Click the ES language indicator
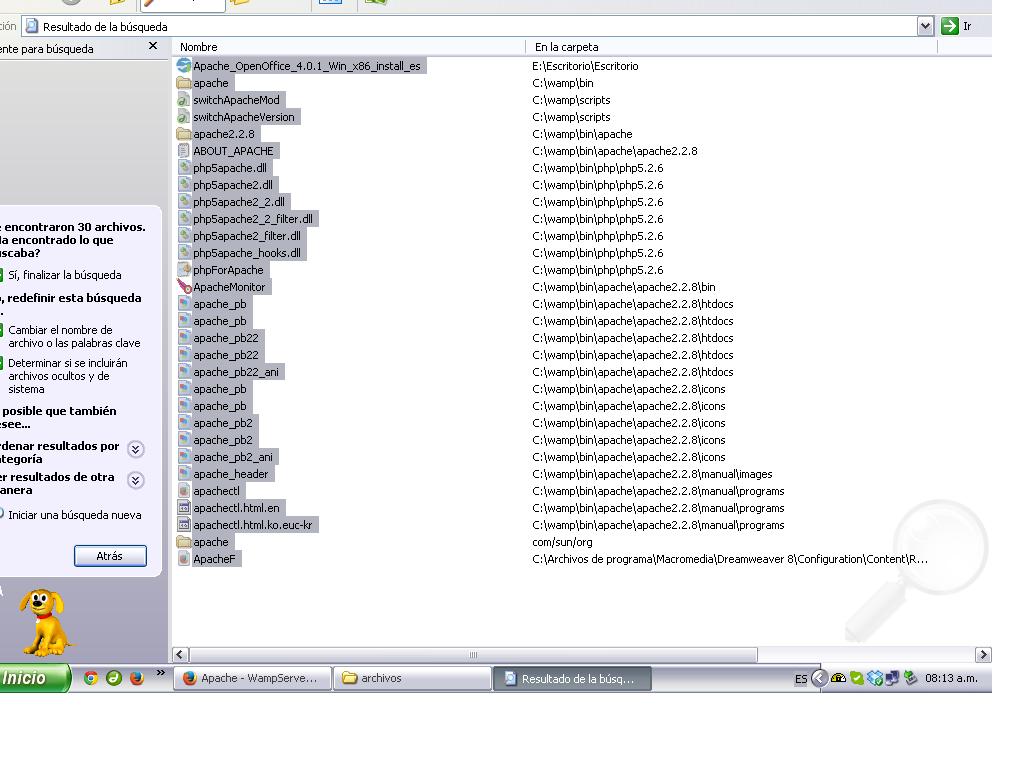 (801, 679)
